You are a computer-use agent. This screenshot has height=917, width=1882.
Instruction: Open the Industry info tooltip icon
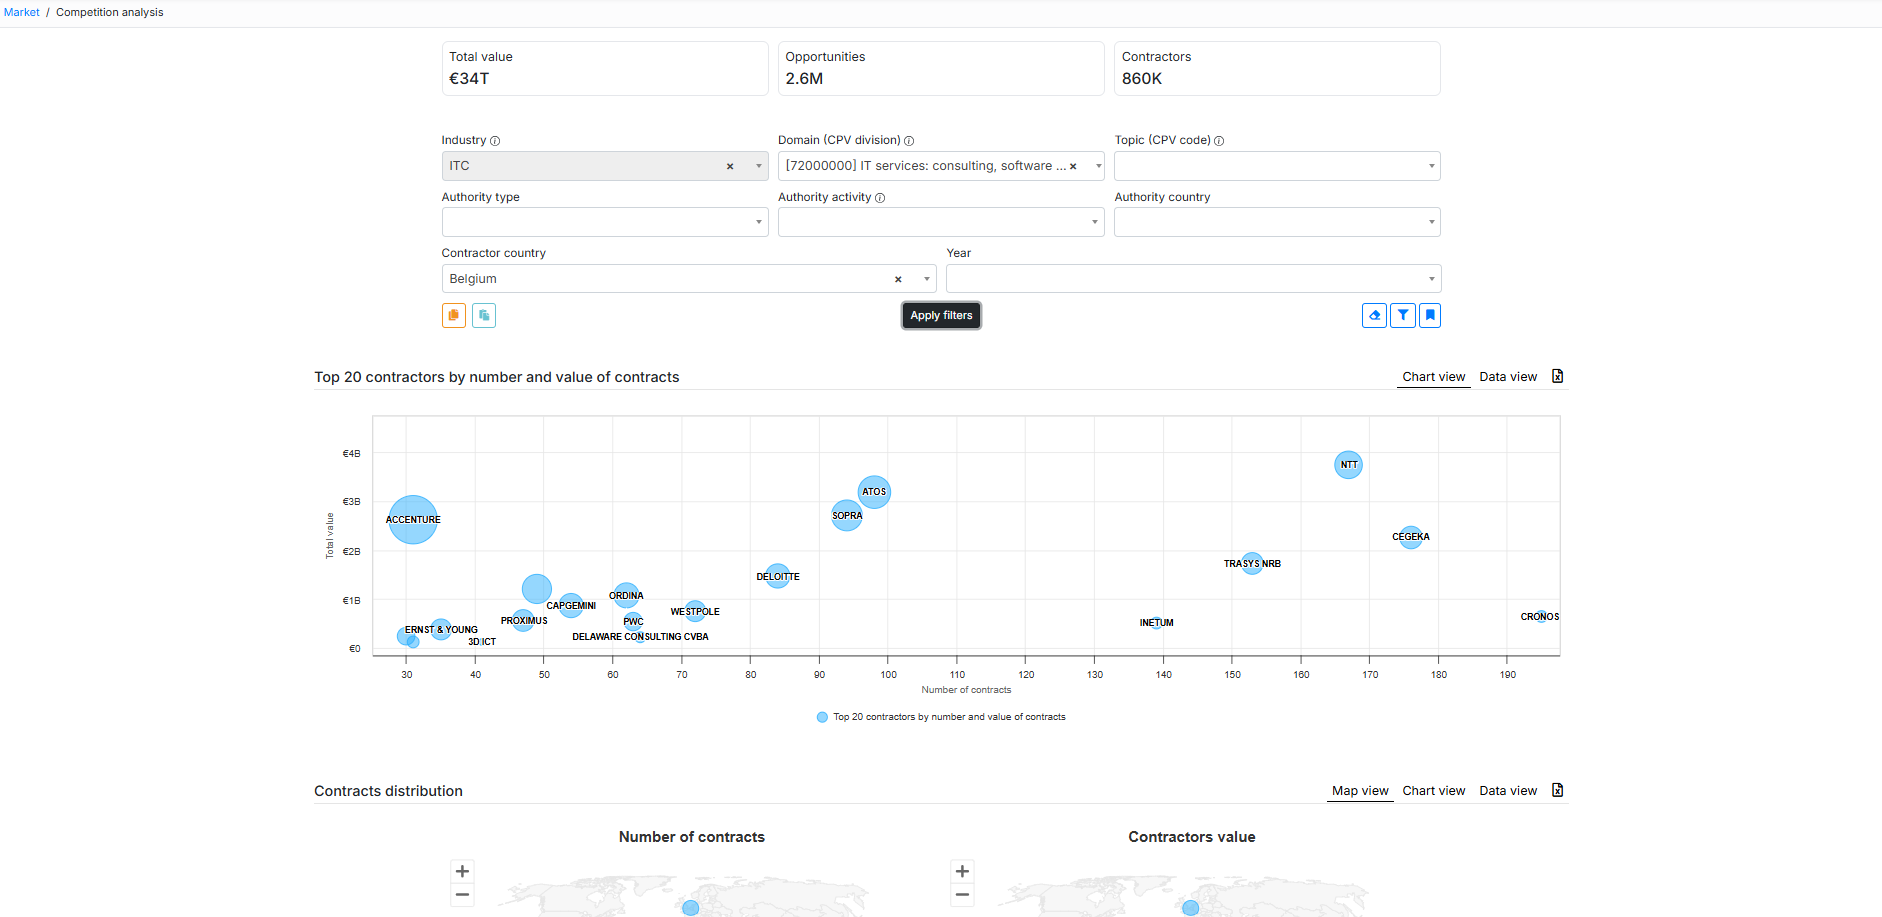coord(495,141)
